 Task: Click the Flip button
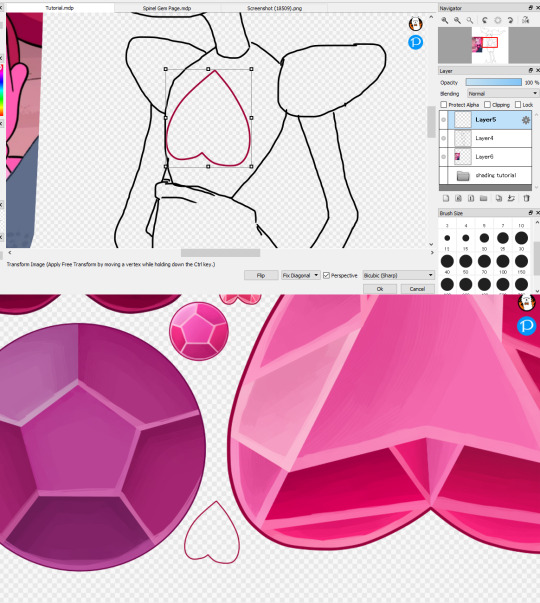coord(261,275)
